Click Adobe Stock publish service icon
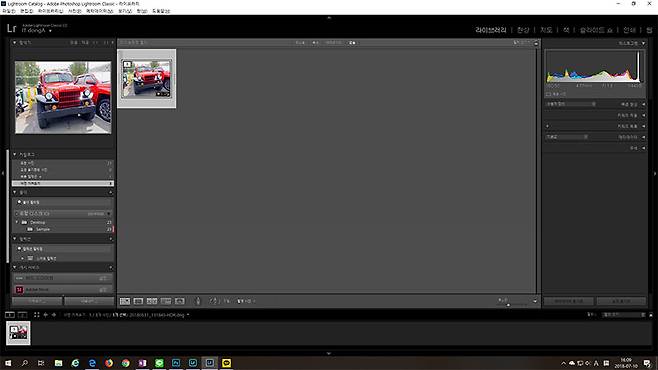The image size is (658, 370). 19,289
